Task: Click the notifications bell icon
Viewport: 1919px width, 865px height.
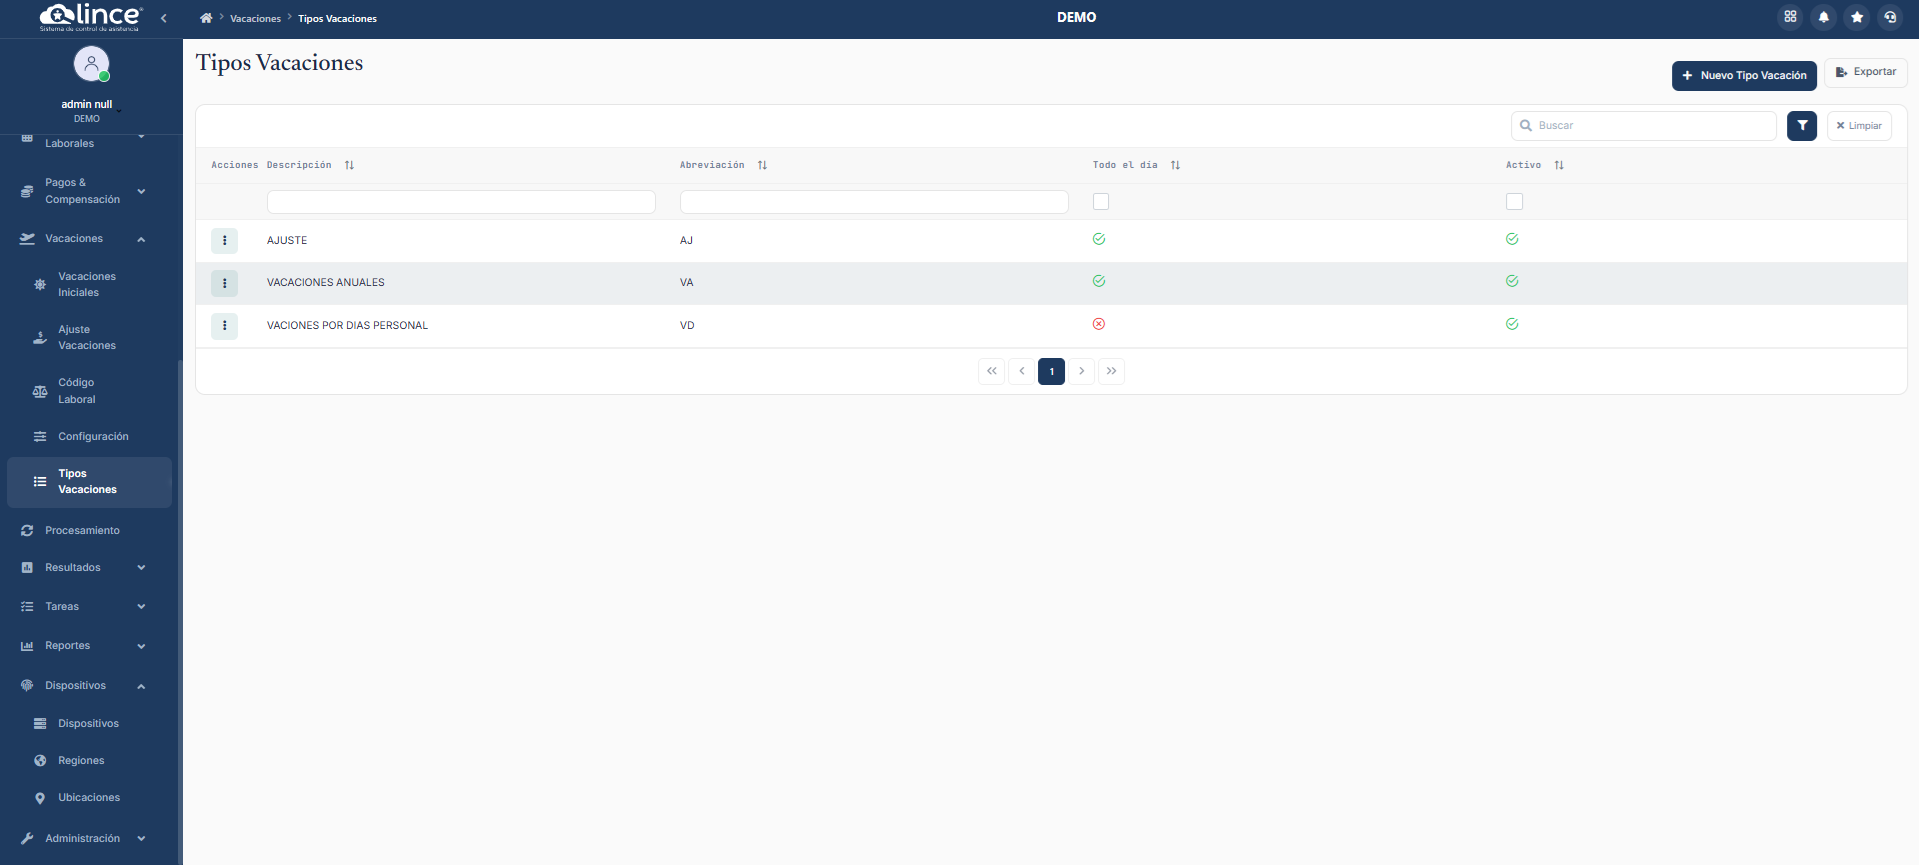Action: (1823, 17)
